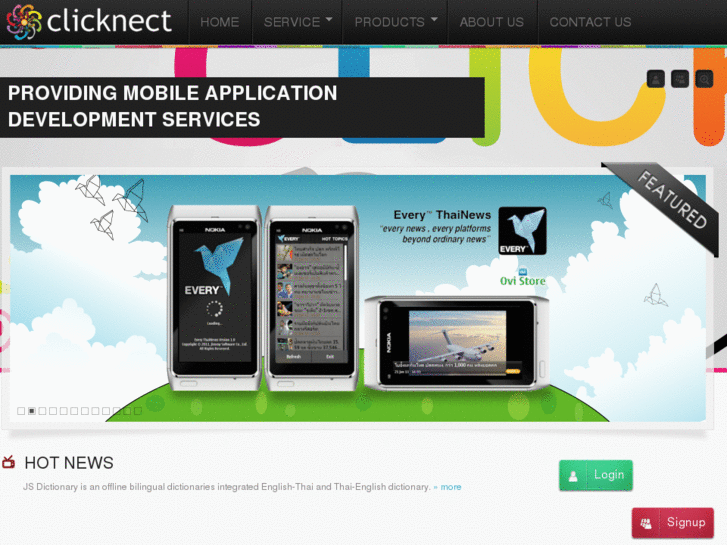The image size is (727, 545).
Task: Click the Ovi Store logo in the banner
Action: tap(523, 278)
